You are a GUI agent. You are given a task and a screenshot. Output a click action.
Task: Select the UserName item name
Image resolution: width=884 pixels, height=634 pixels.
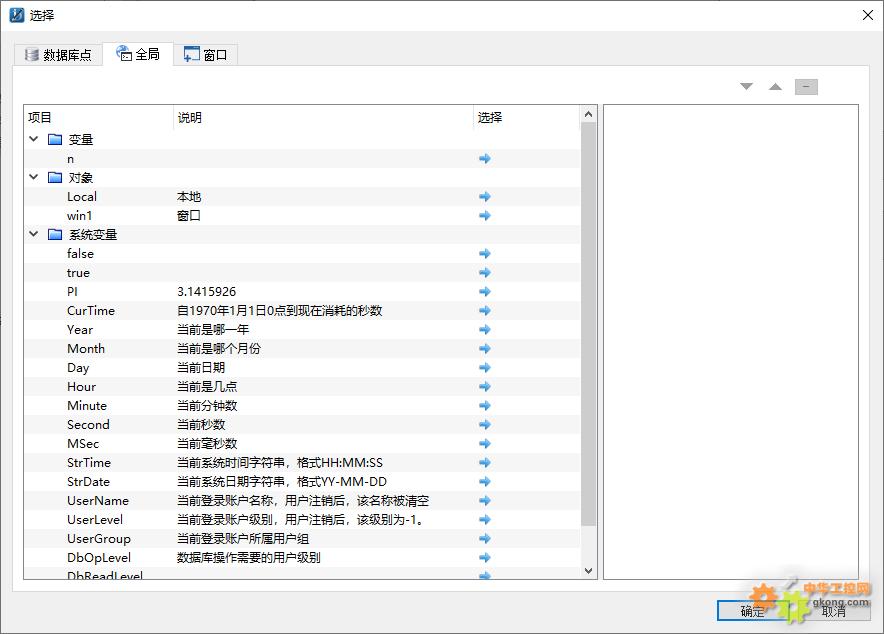[98, 501]
